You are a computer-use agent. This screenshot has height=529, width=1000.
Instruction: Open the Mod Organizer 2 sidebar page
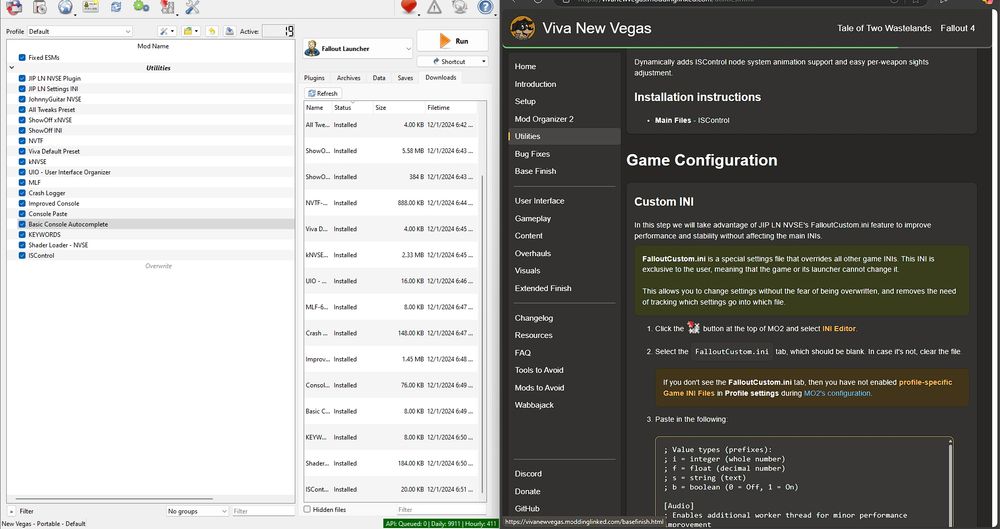coord(544,119)
